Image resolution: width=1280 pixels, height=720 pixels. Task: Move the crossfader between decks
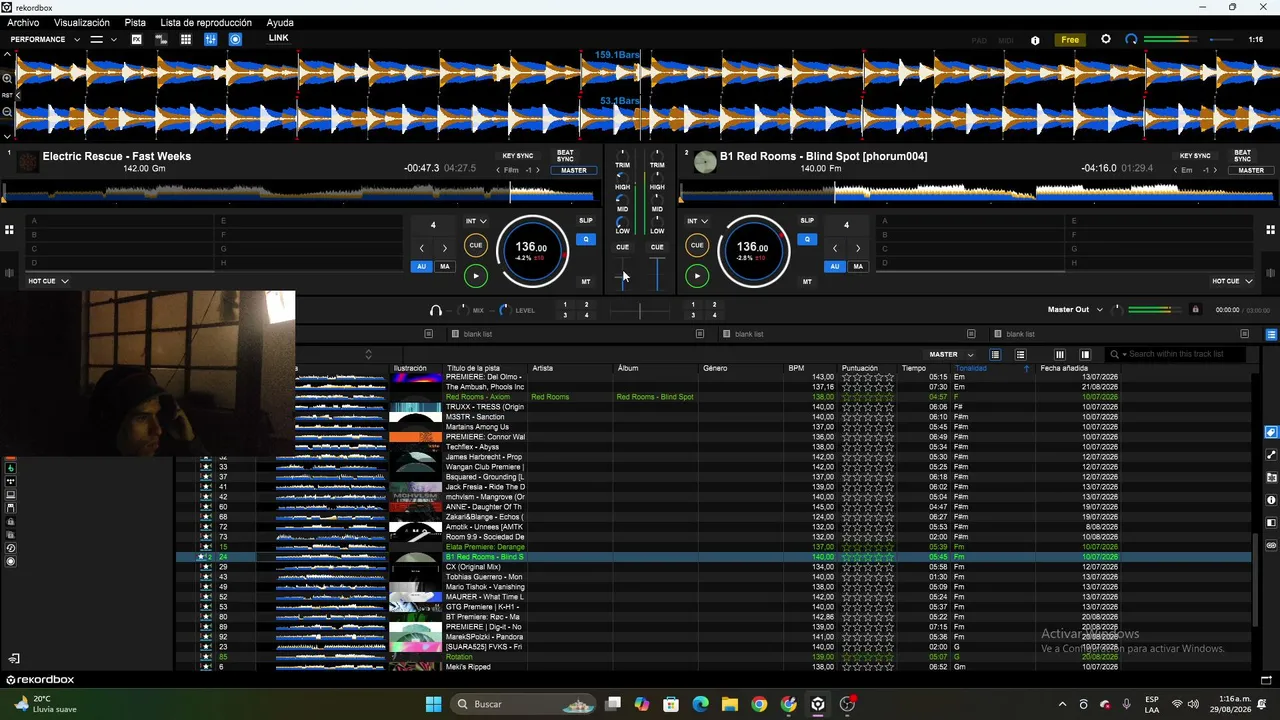(640, 311)
